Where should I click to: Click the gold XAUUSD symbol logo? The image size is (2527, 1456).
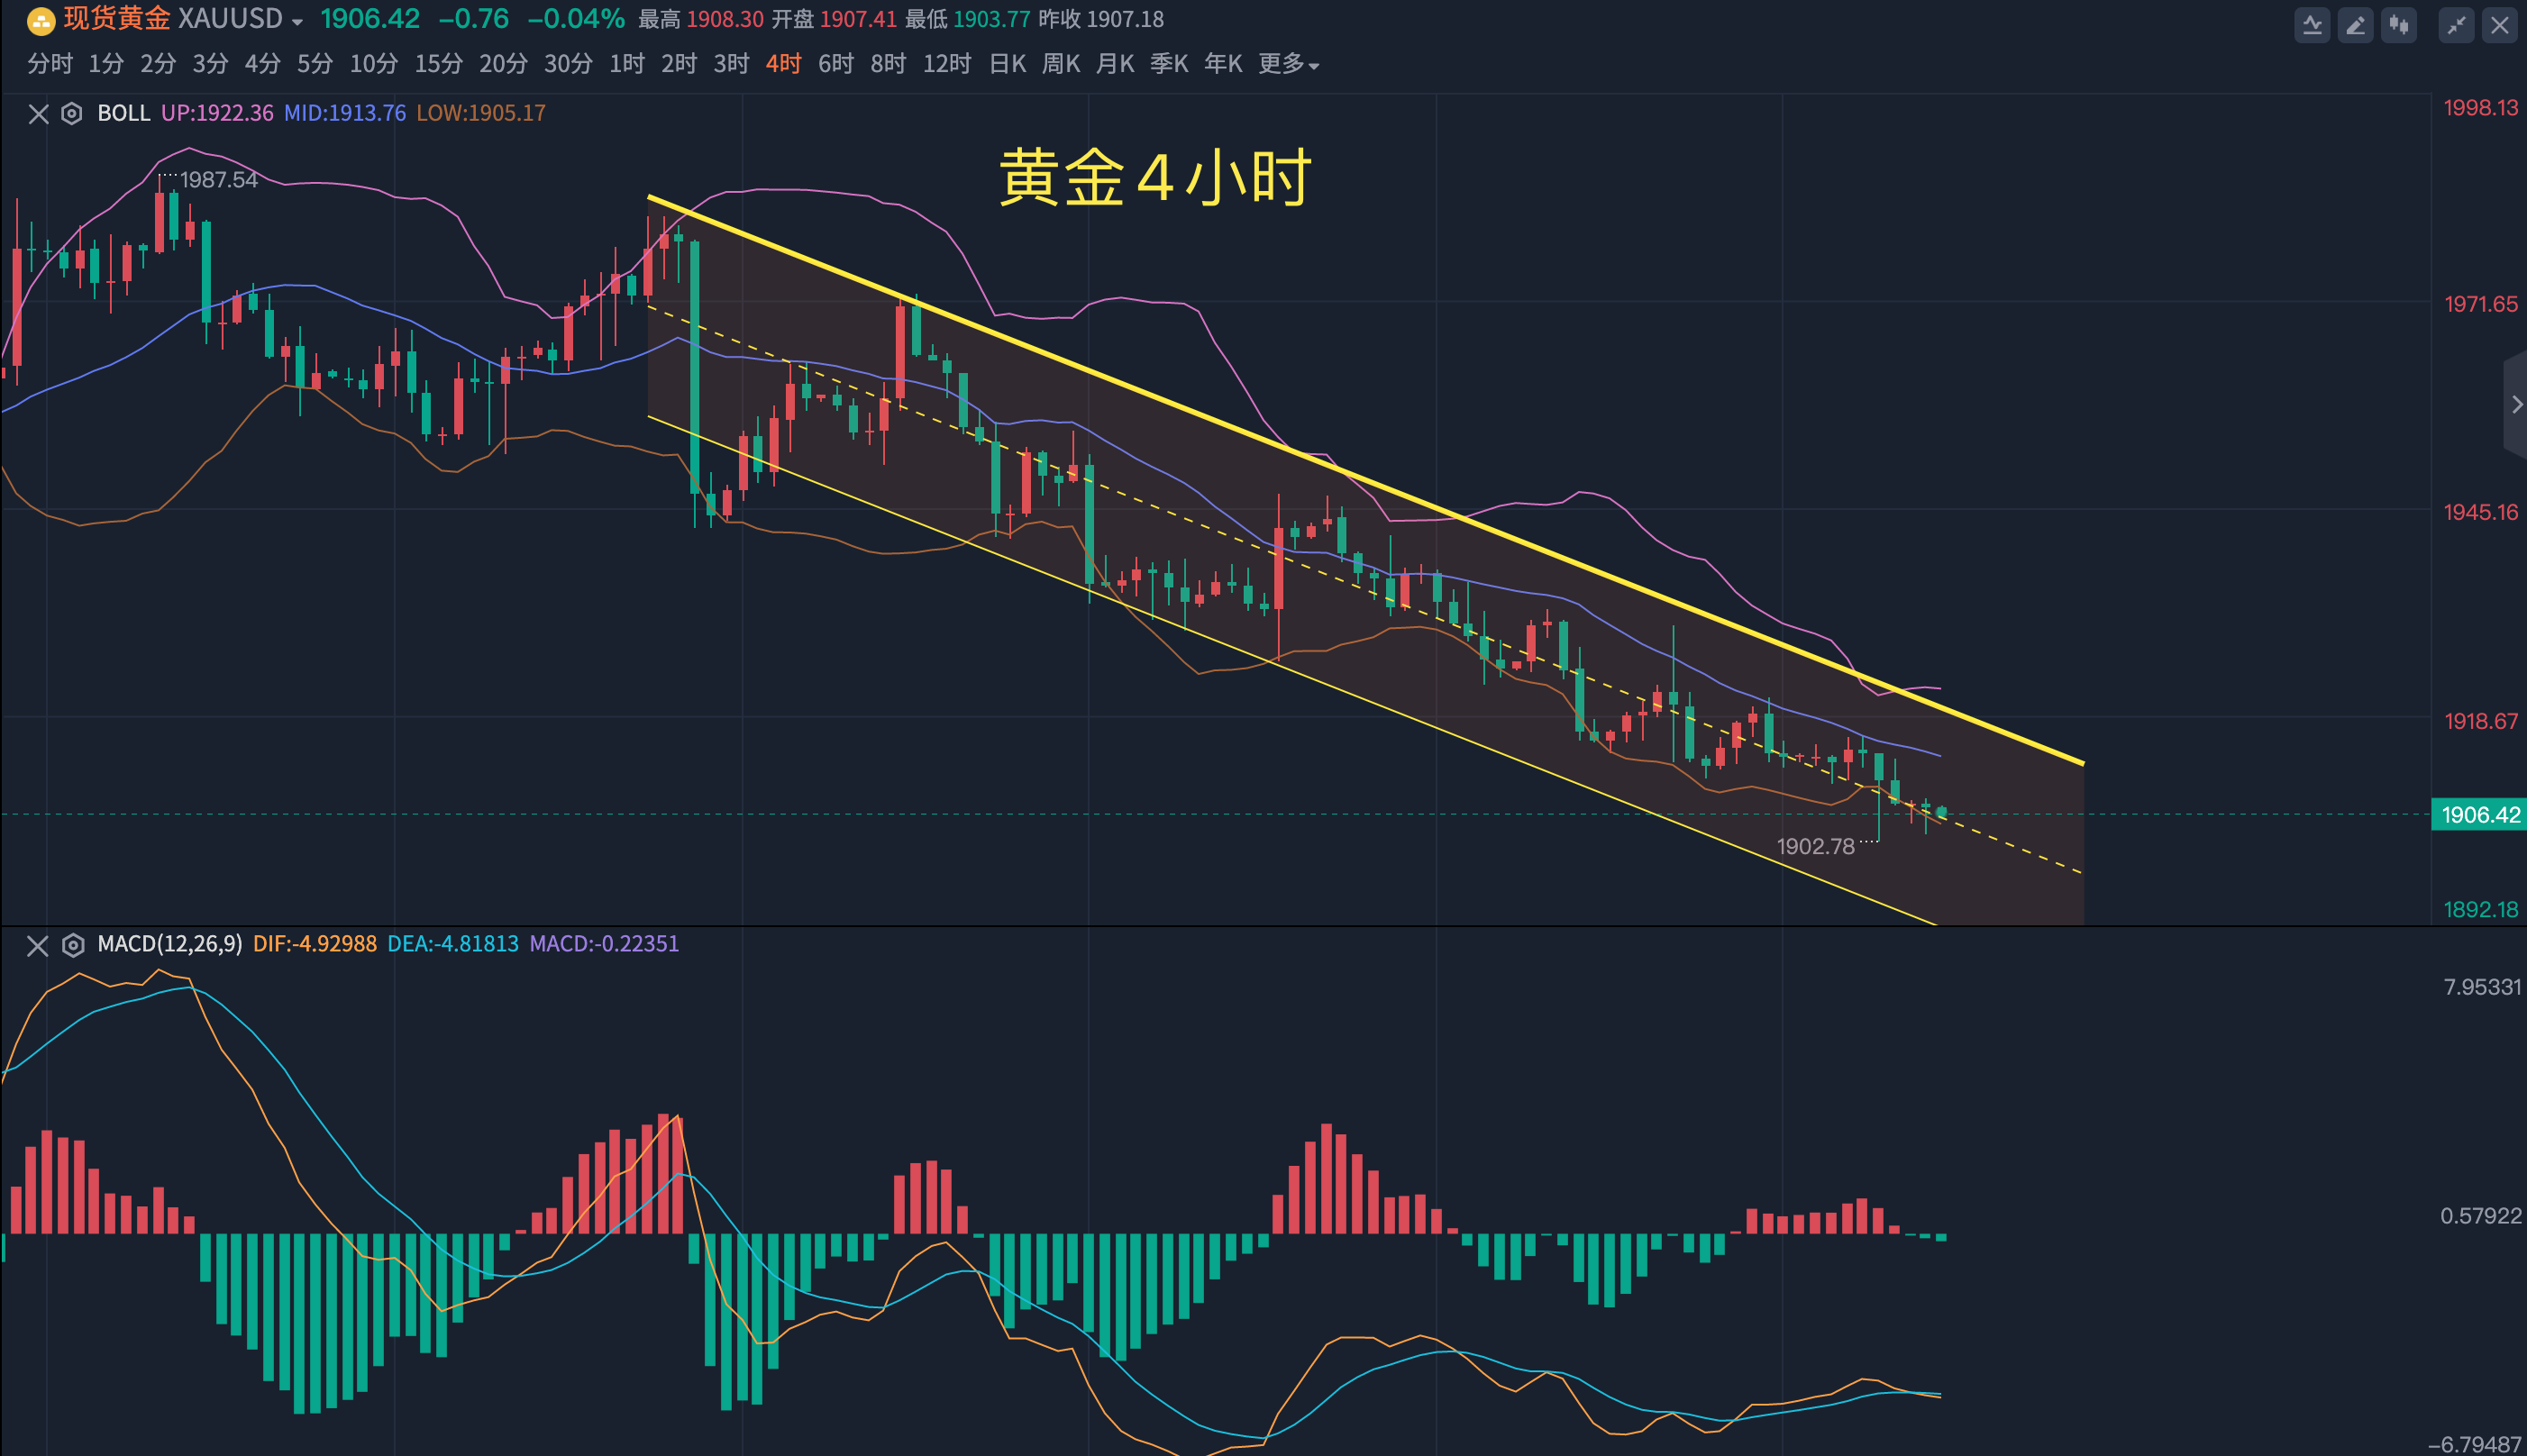41,20
